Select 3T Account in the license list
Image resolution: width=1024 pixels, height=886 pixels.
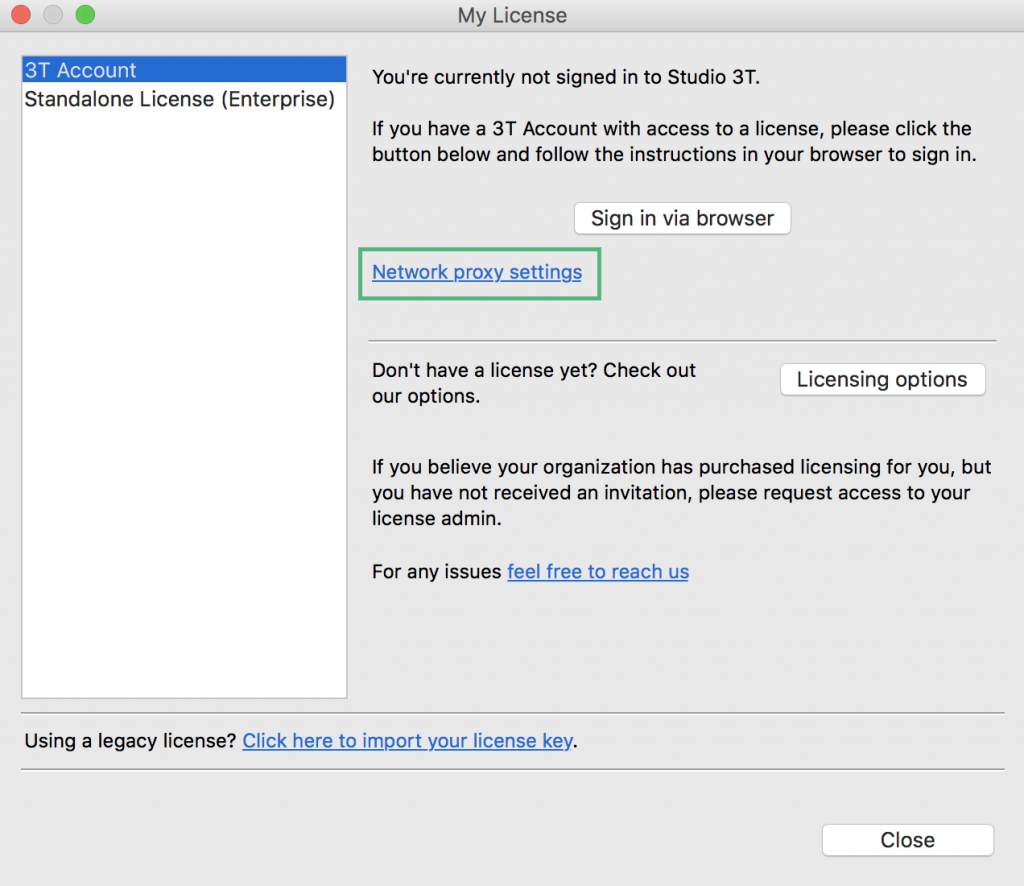pos(184,70)
